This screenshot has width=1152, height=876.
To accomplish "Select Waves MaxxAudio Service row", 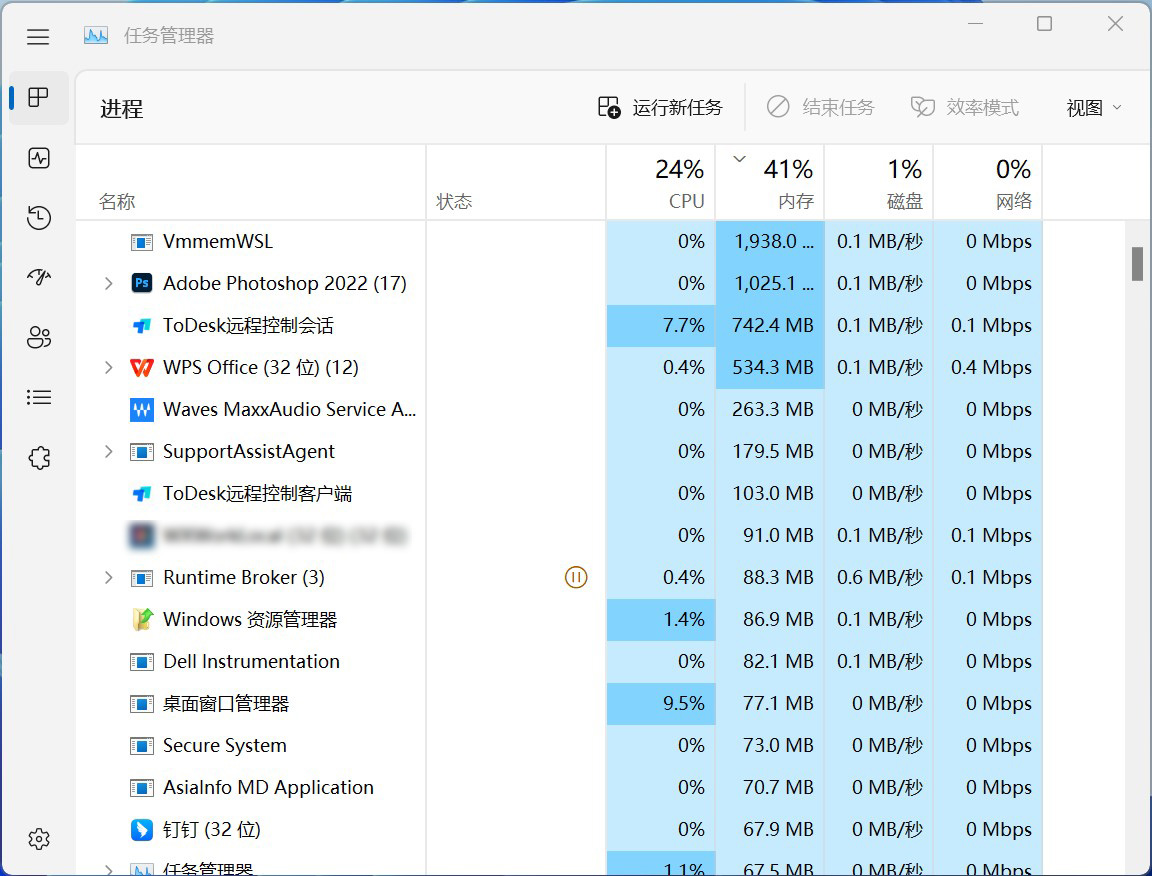I will 559,409.
